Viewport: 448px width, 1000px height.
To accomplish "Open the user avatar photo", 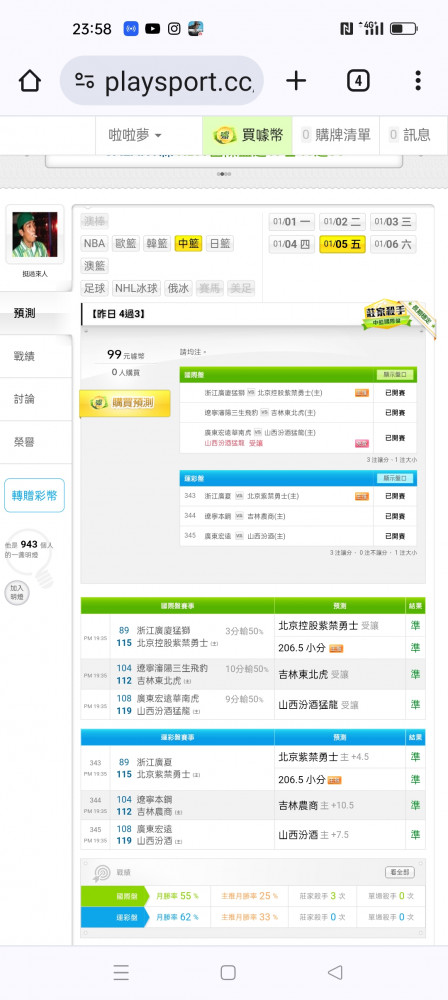I will tap(34, 235).
